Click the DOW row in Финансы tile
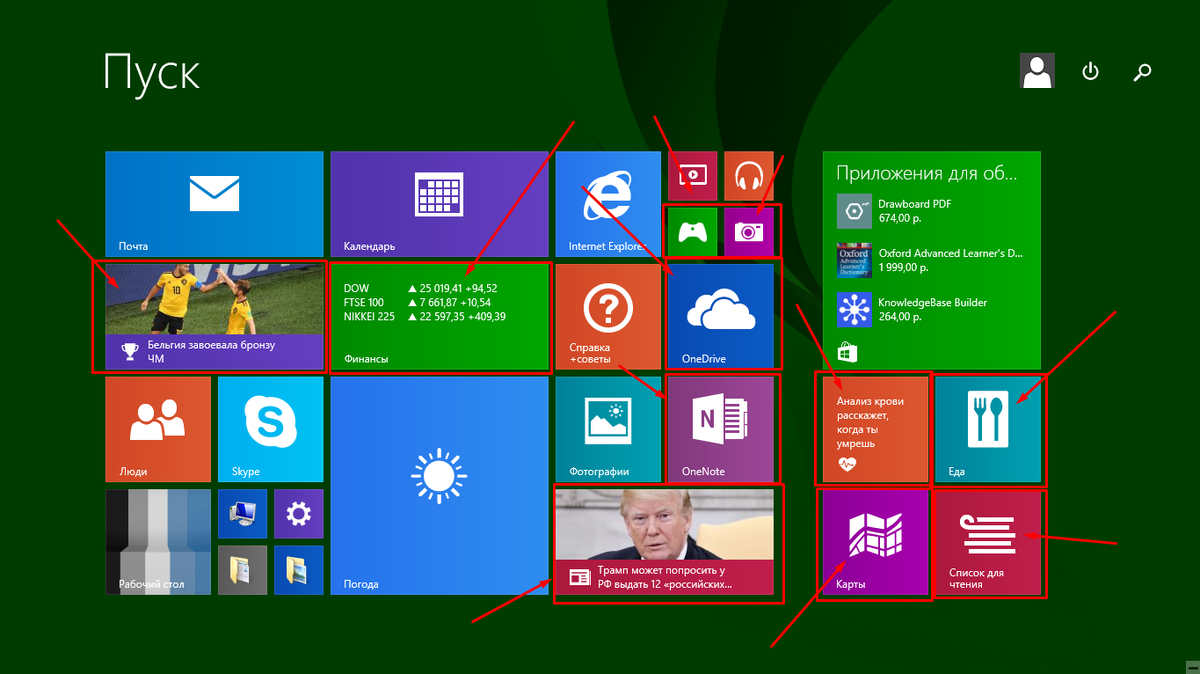1200x674 pixels. [421, 288]
